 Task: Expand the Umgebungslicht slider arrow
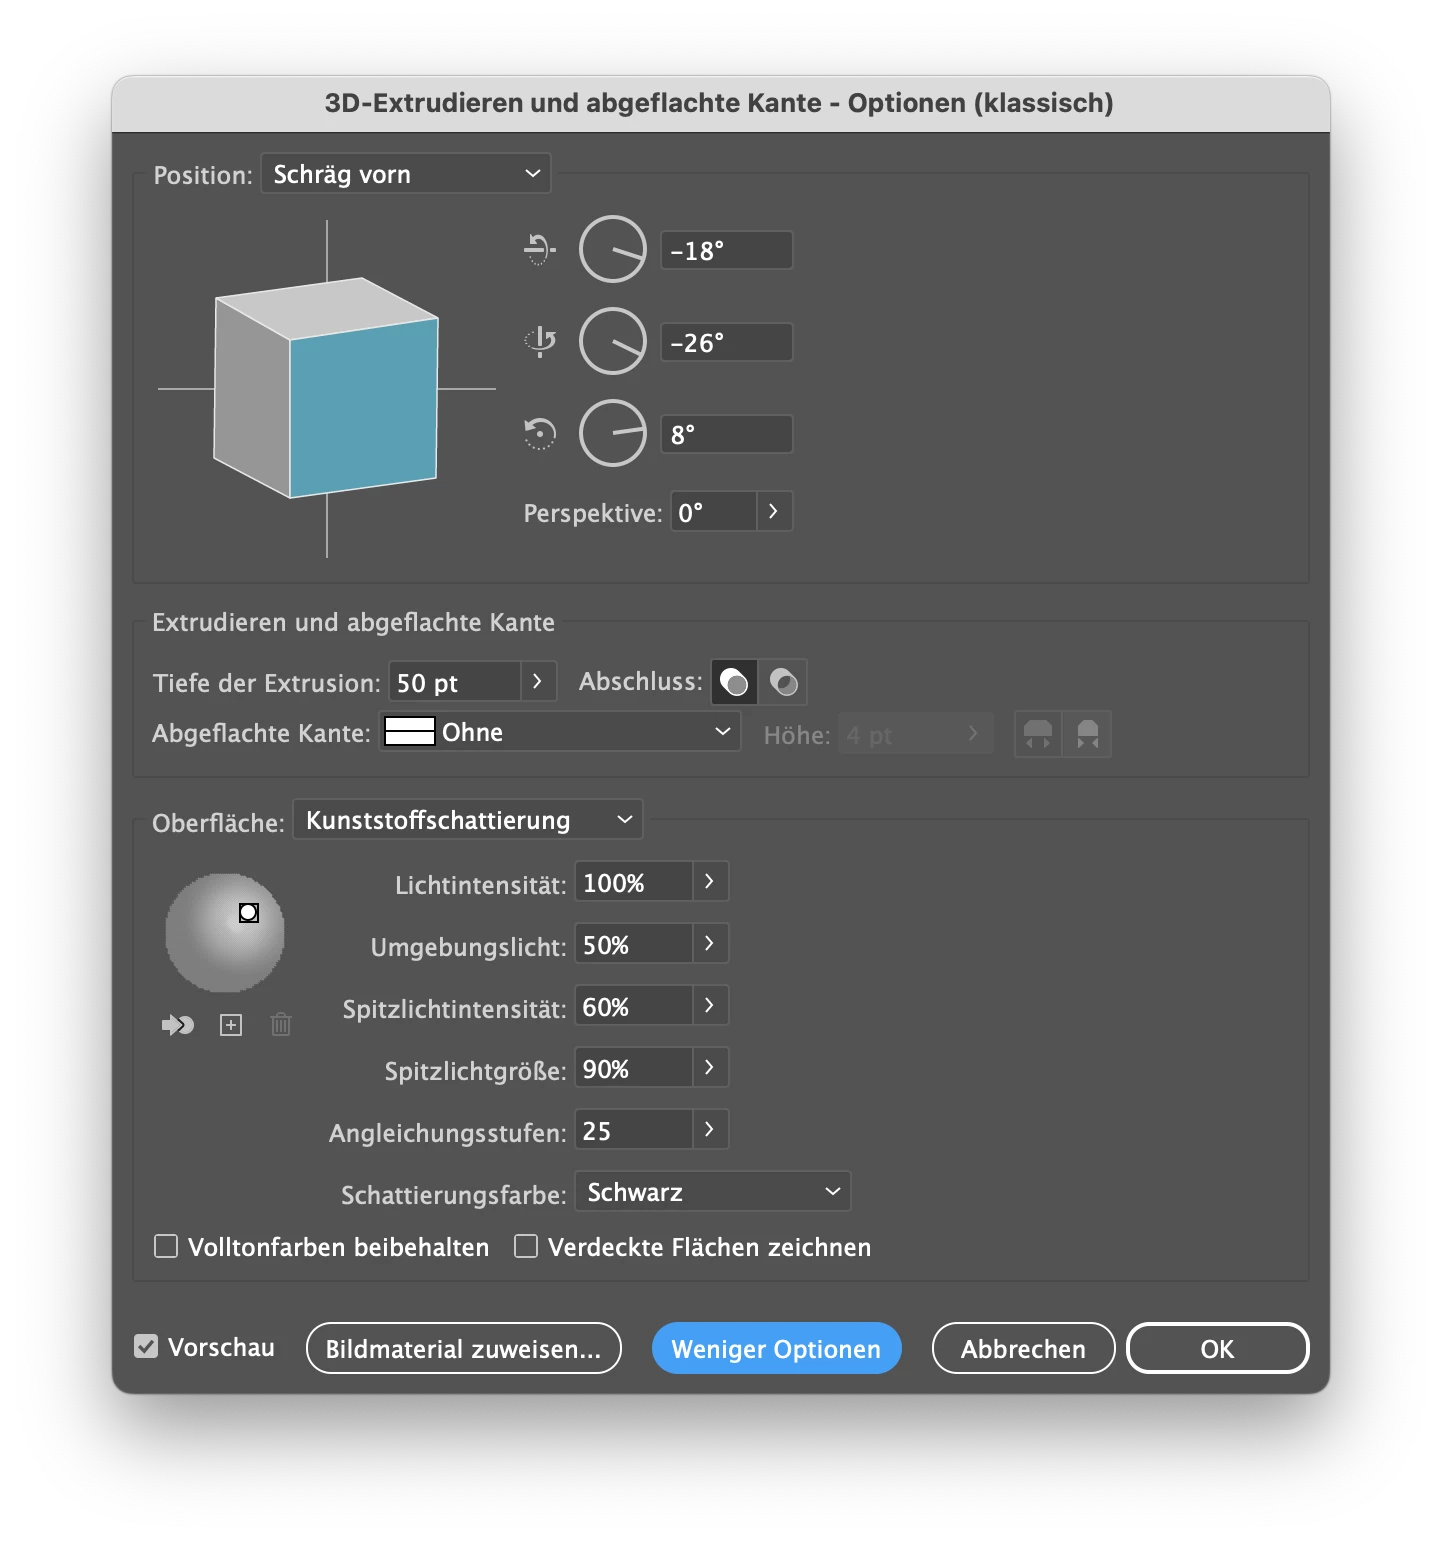tap(710, 944)
